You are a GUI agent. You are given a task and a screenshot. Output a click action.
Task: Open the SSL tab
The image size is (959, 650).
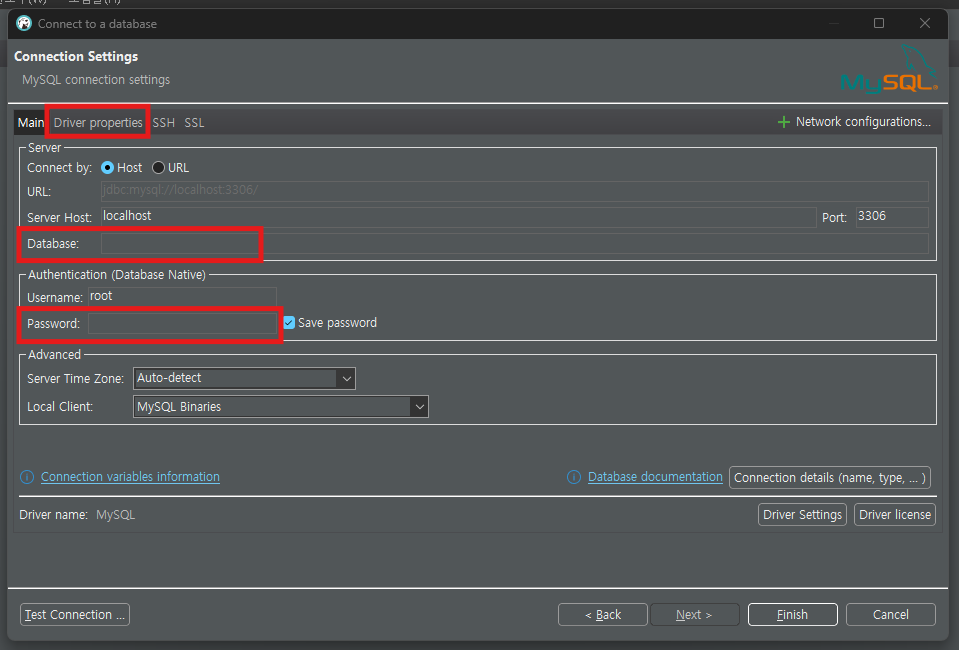point(194,122)
